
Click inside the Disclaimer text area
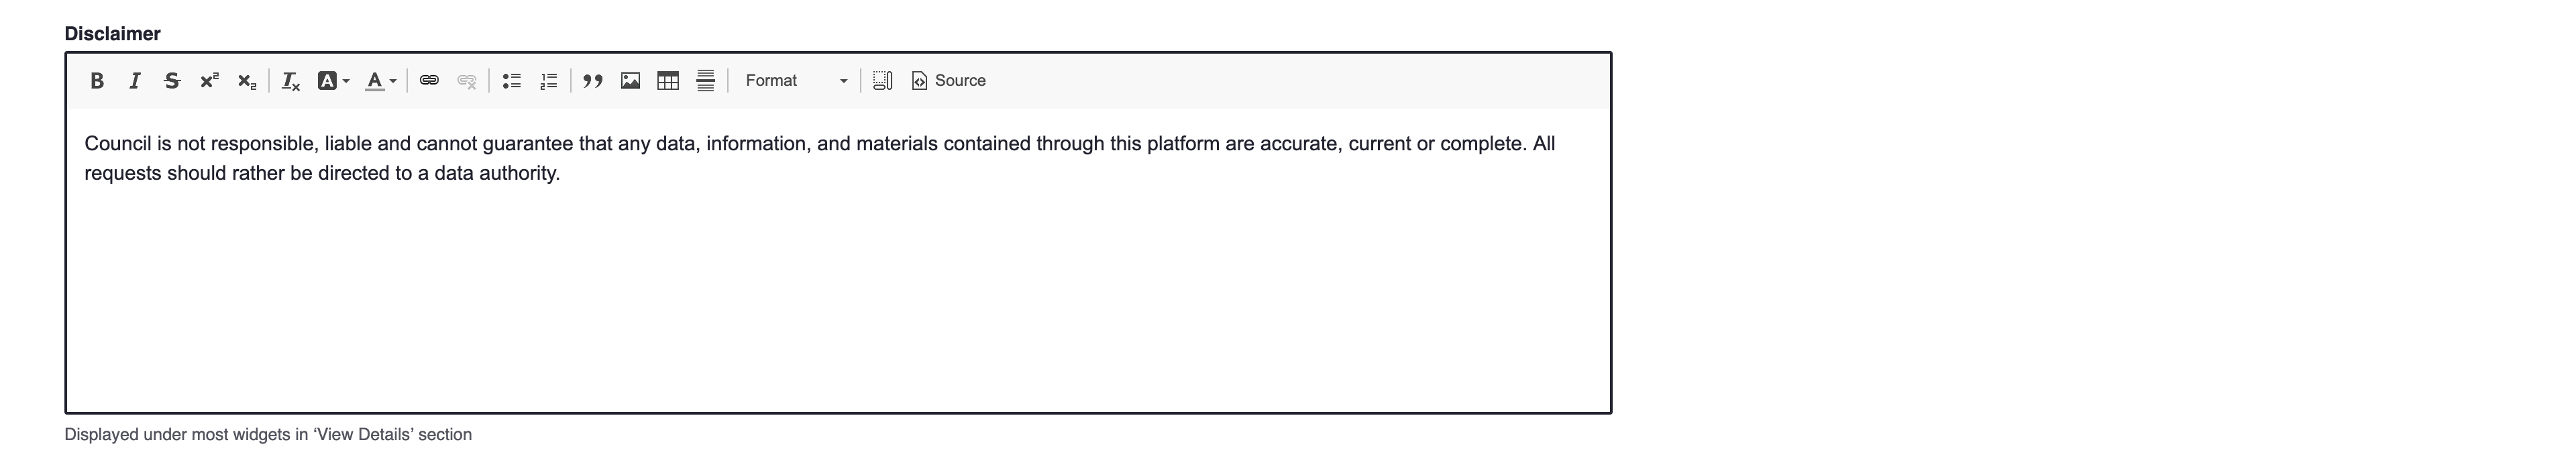838,260
